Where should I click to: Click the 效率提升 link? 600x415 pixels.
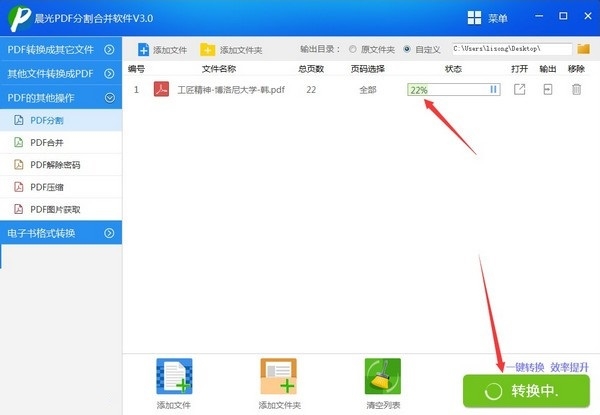point(569,367)
